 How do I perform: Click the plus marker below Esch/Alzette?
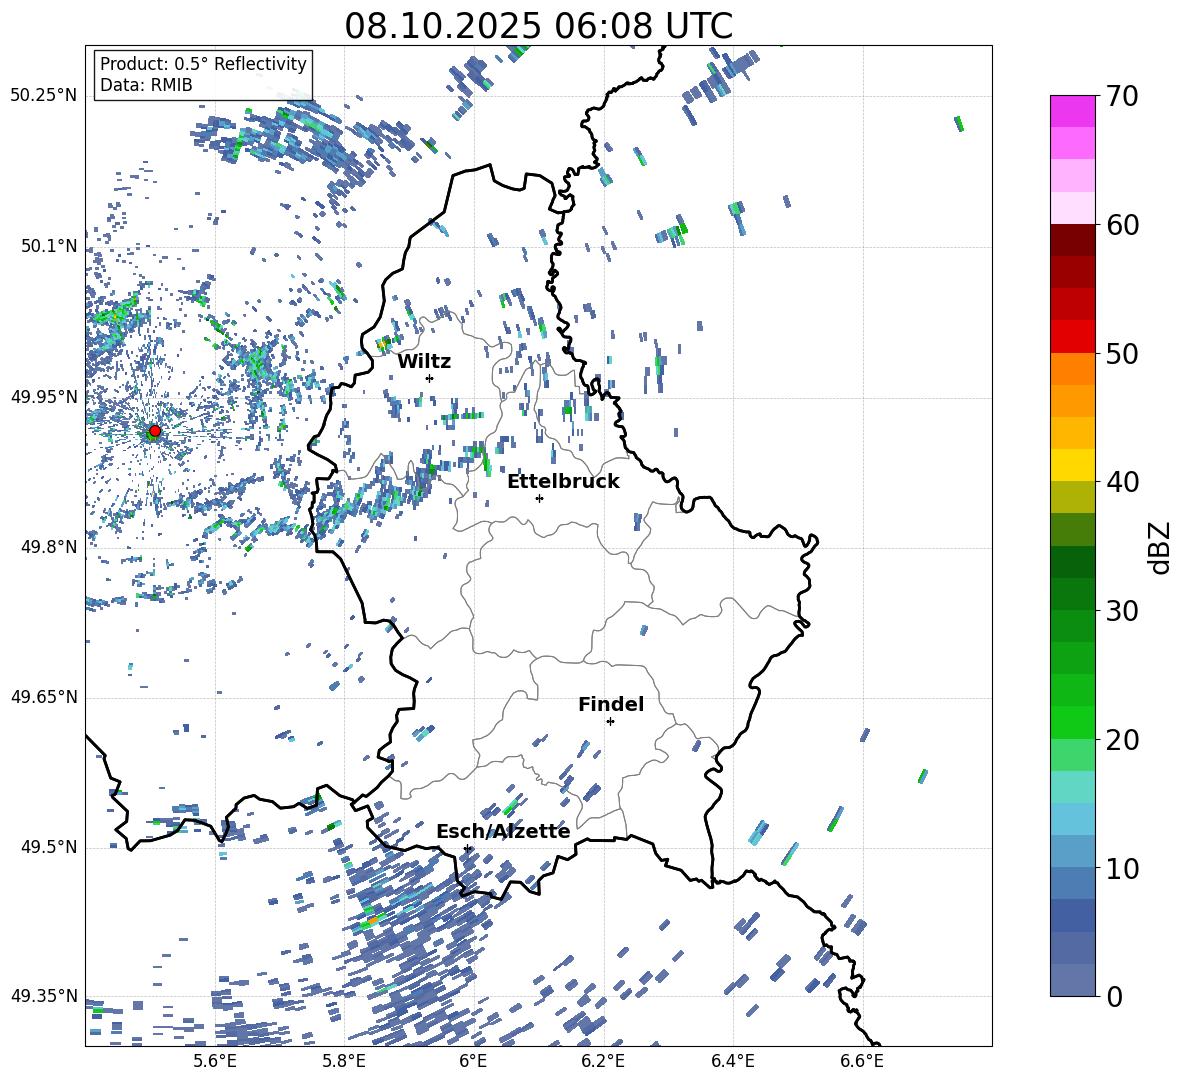pyautogui.click(x=467, y=848)
